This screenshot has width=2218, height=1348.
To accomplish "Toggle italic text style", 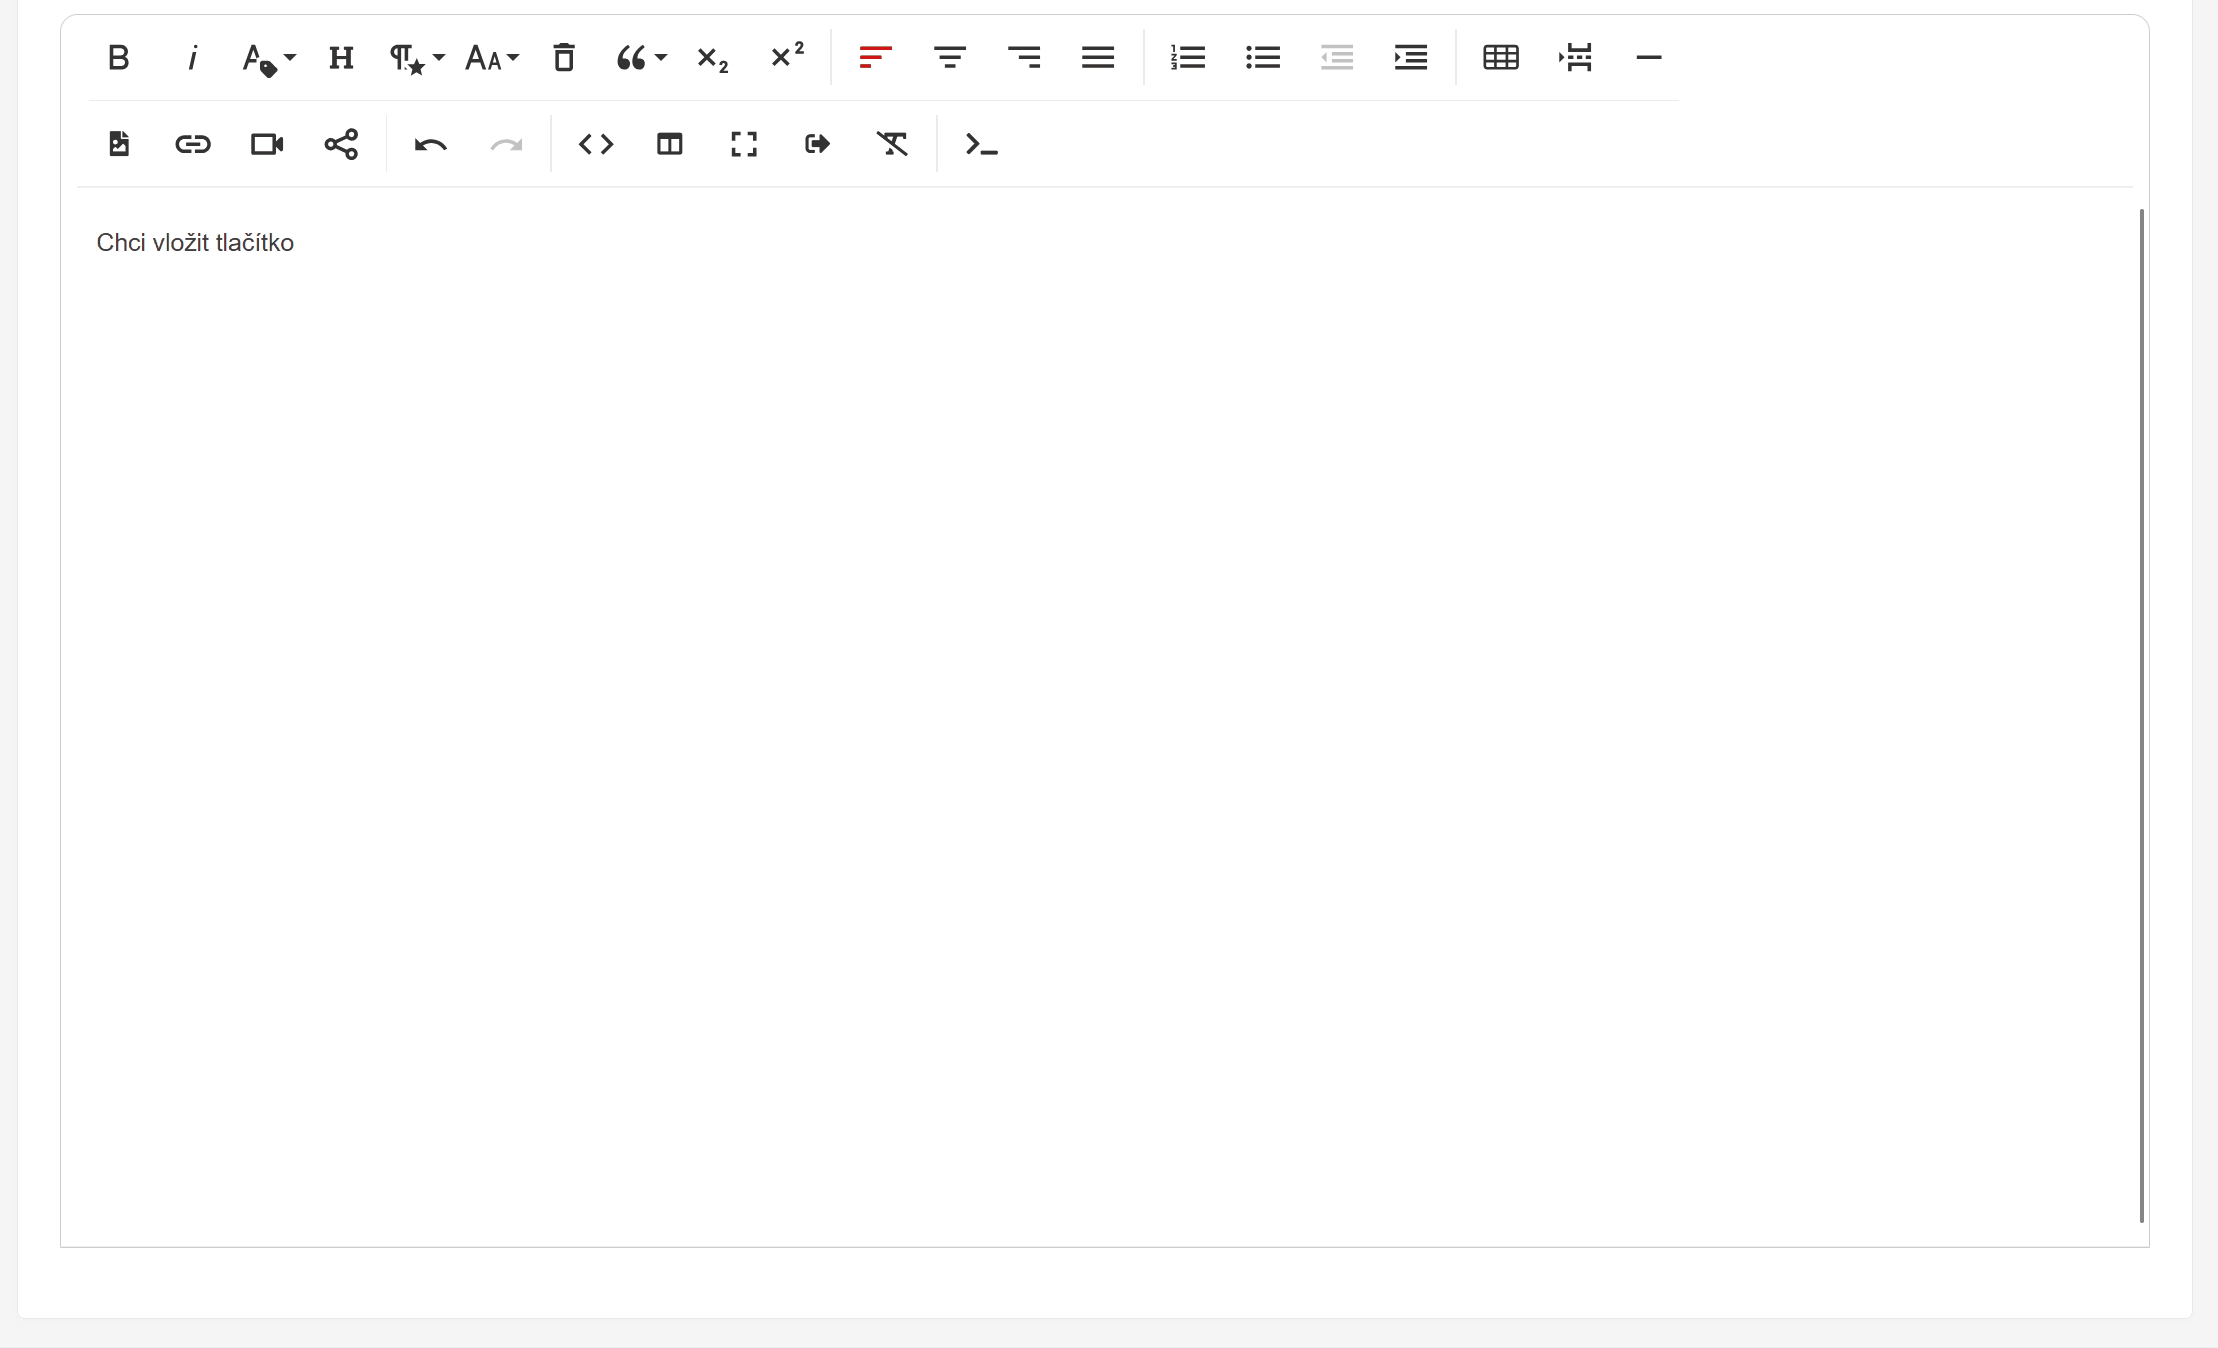I will point(192,58).
